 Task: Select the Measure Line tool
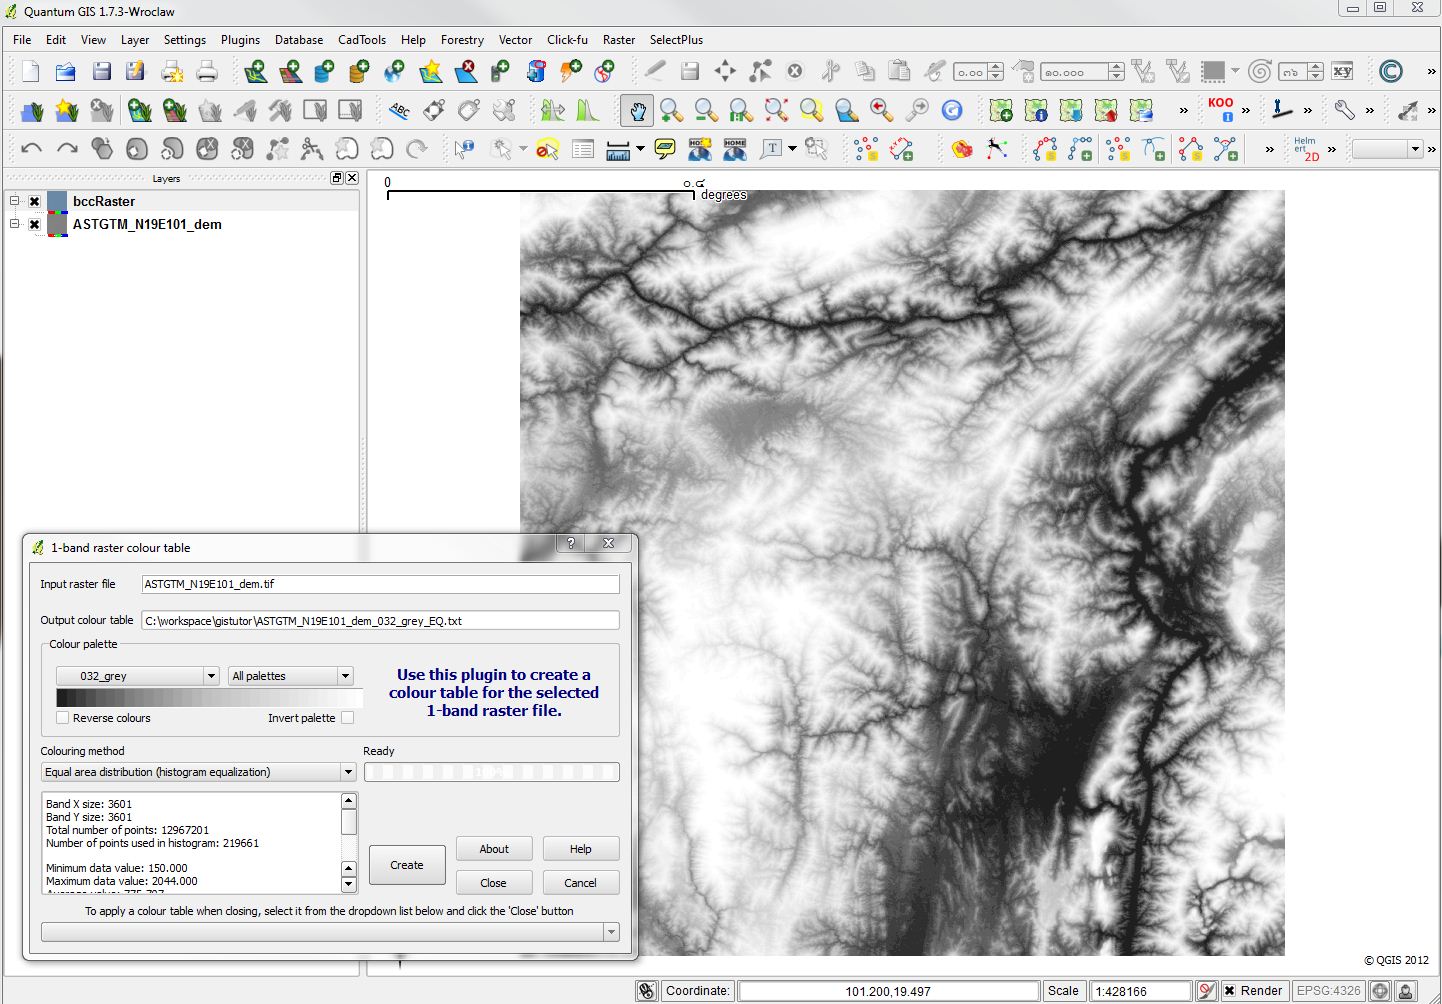(618, 148)
